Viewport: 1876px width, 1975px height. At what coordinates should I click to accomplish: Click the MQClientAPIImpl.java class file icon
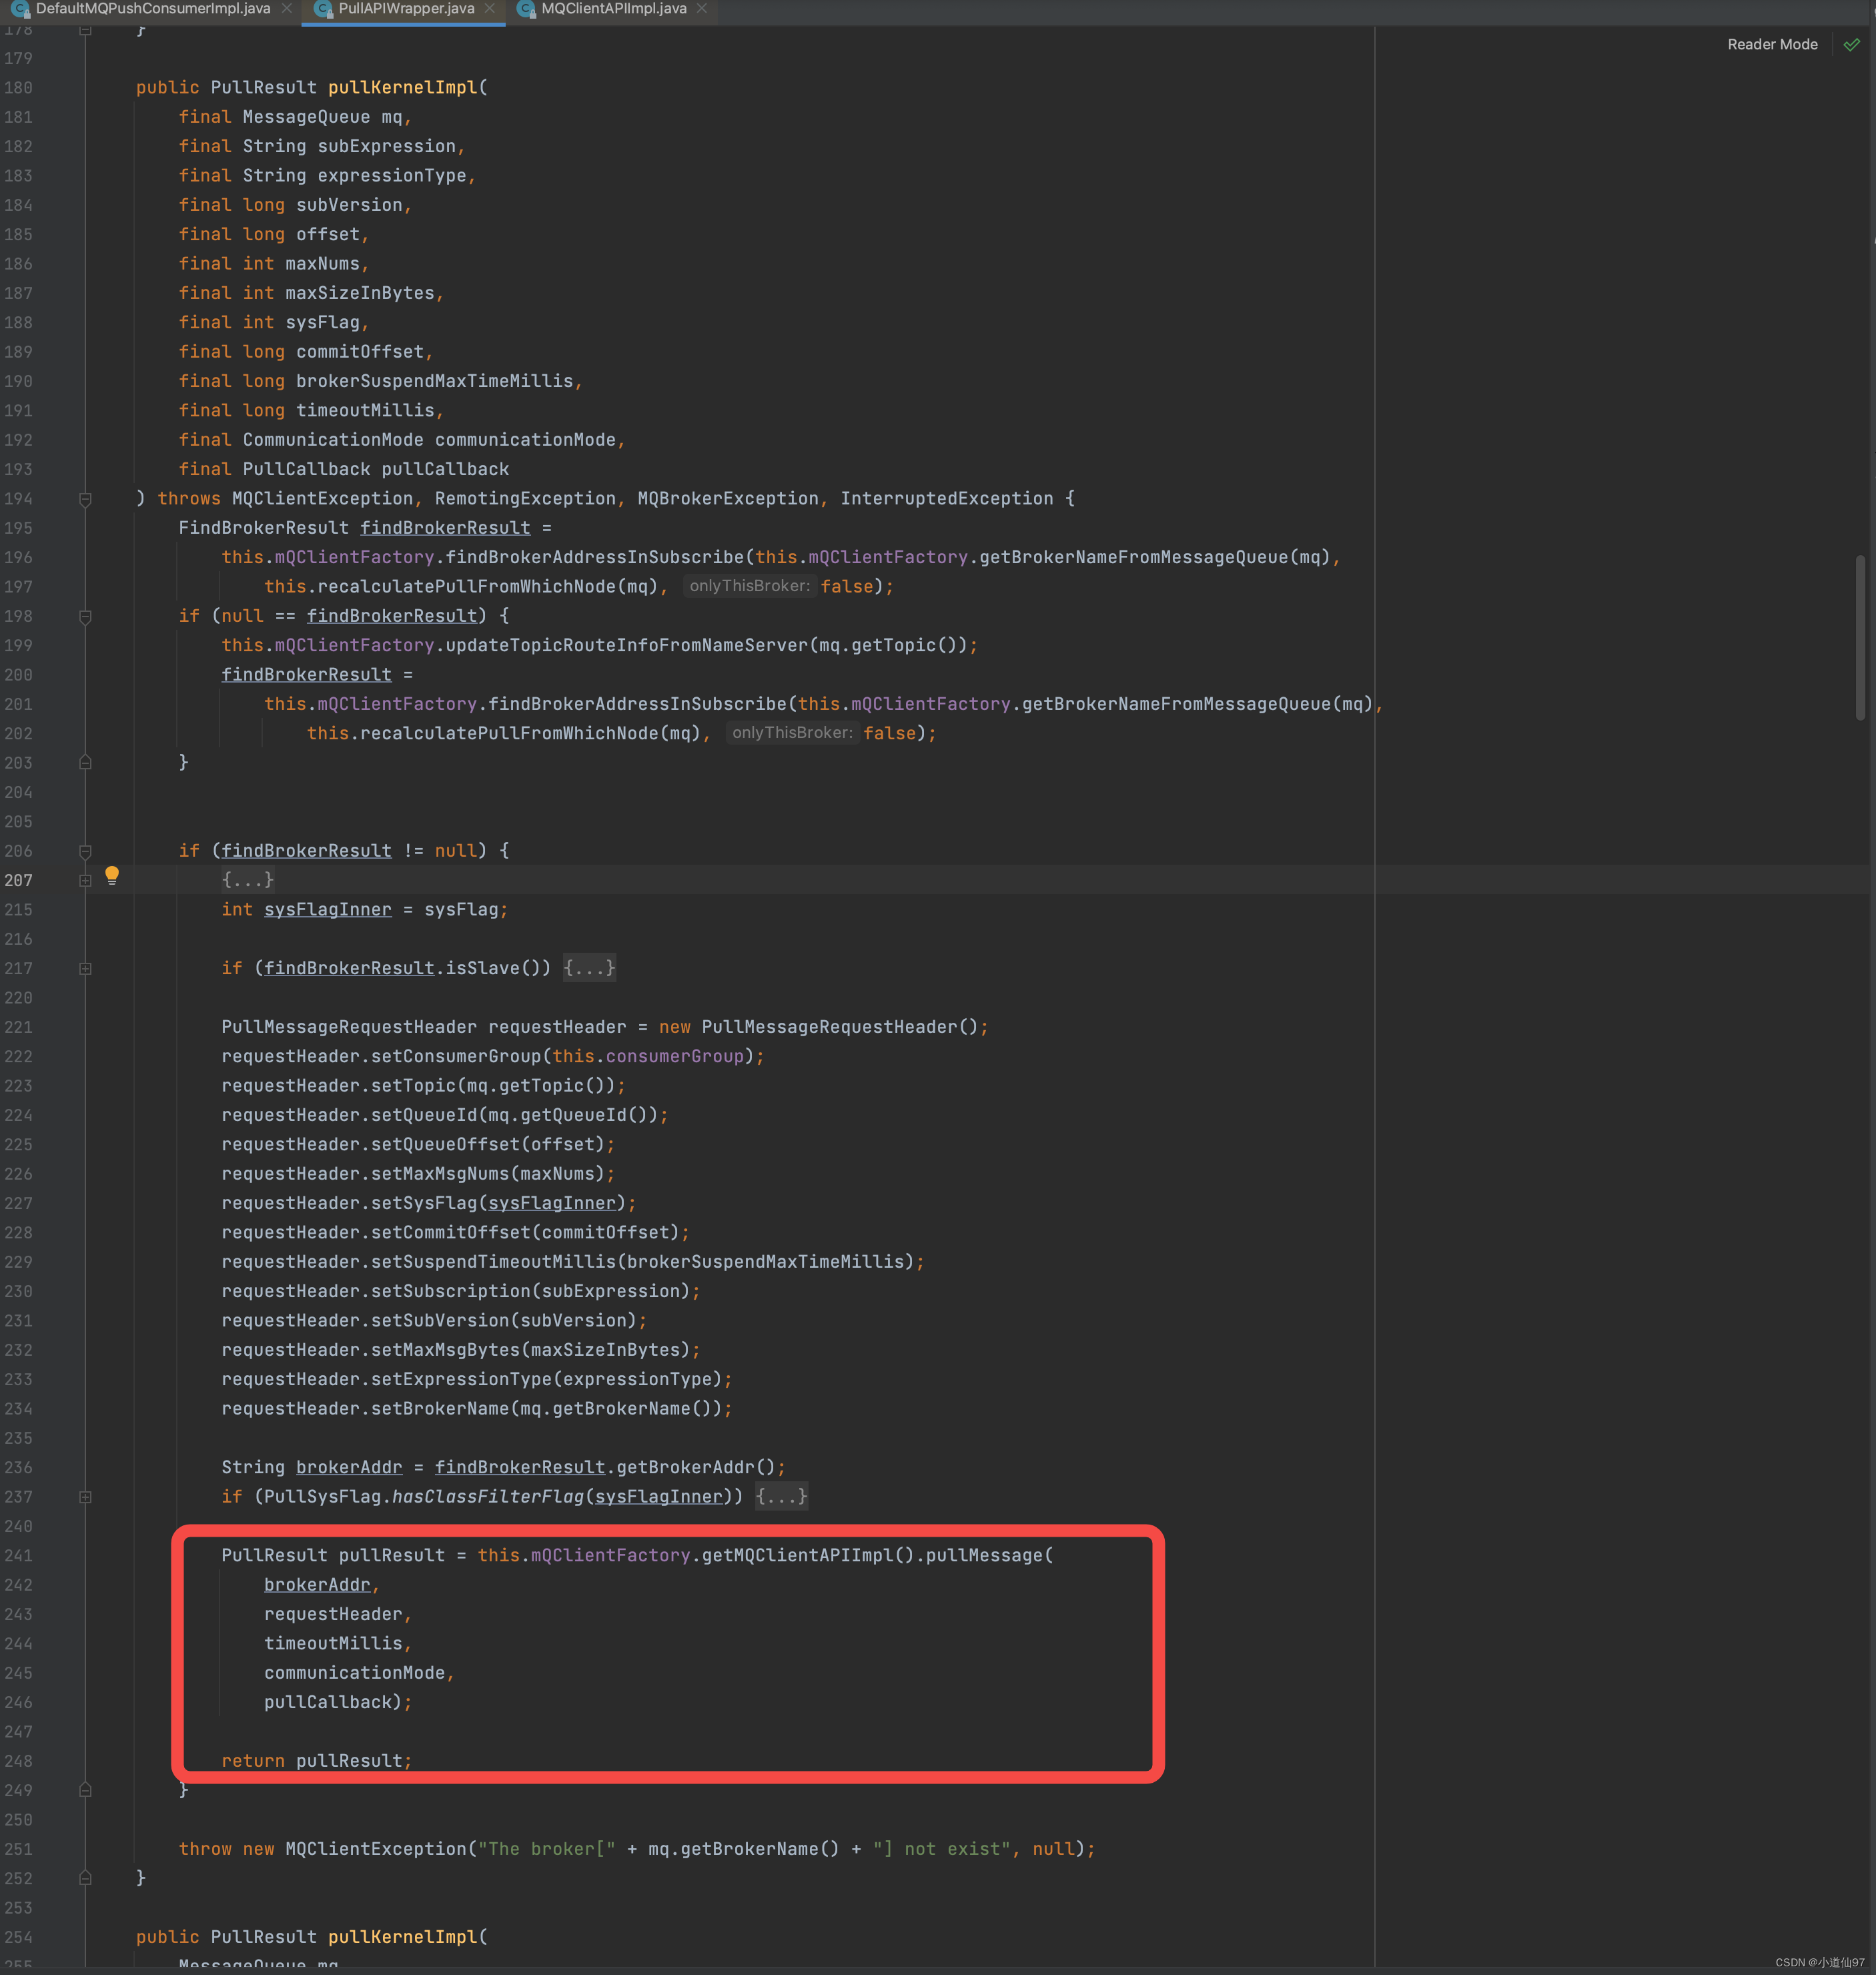click(526, 9)
